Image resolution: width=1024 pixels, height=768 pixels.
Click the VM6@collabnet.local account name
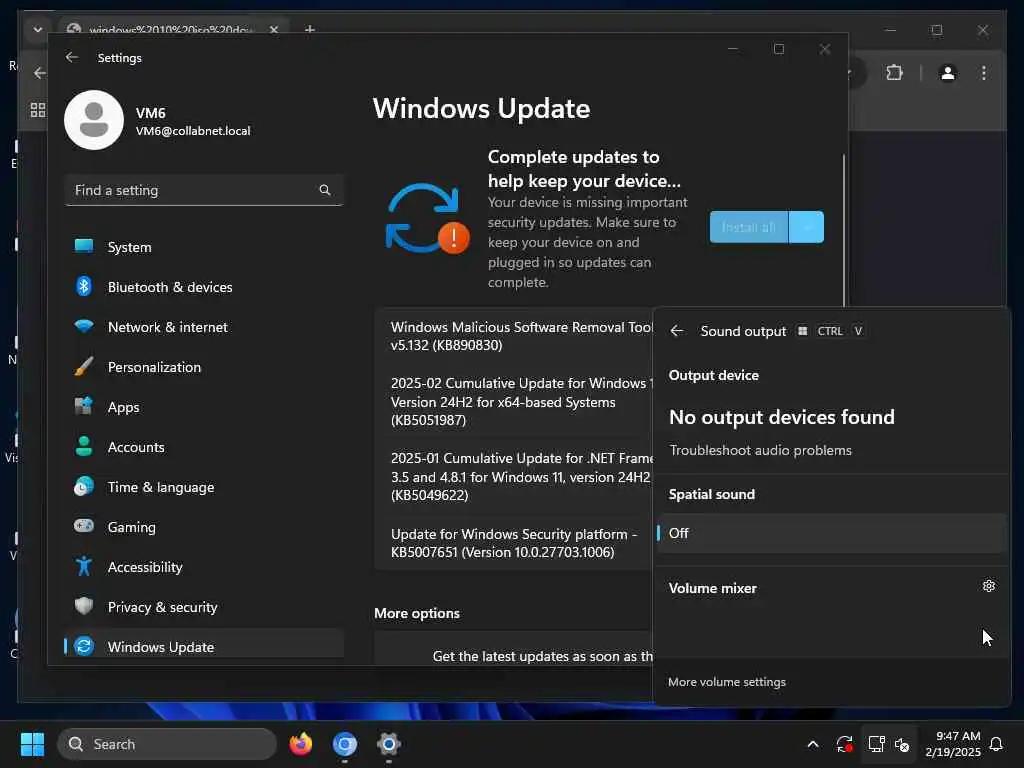[193, 131]
